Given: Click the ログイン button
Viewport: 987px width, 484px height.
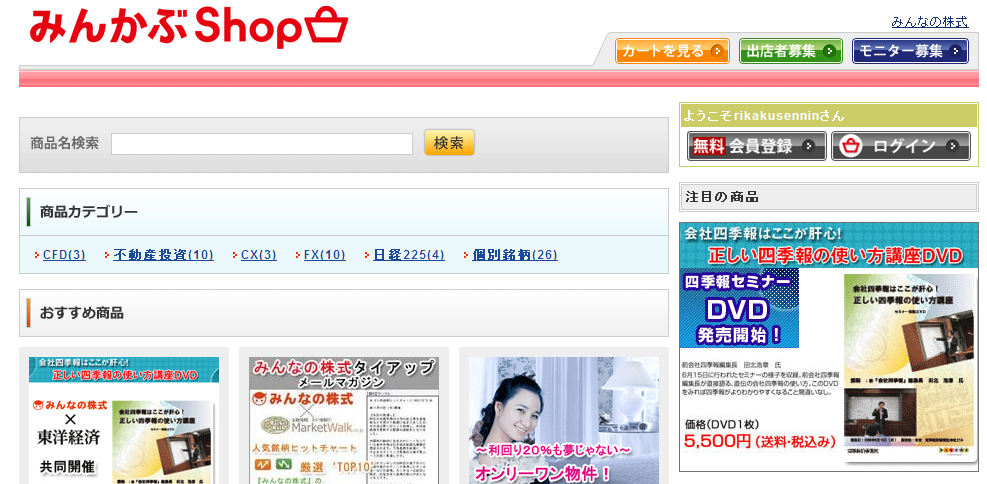Looking at the screenshot, I should point(901,146).
